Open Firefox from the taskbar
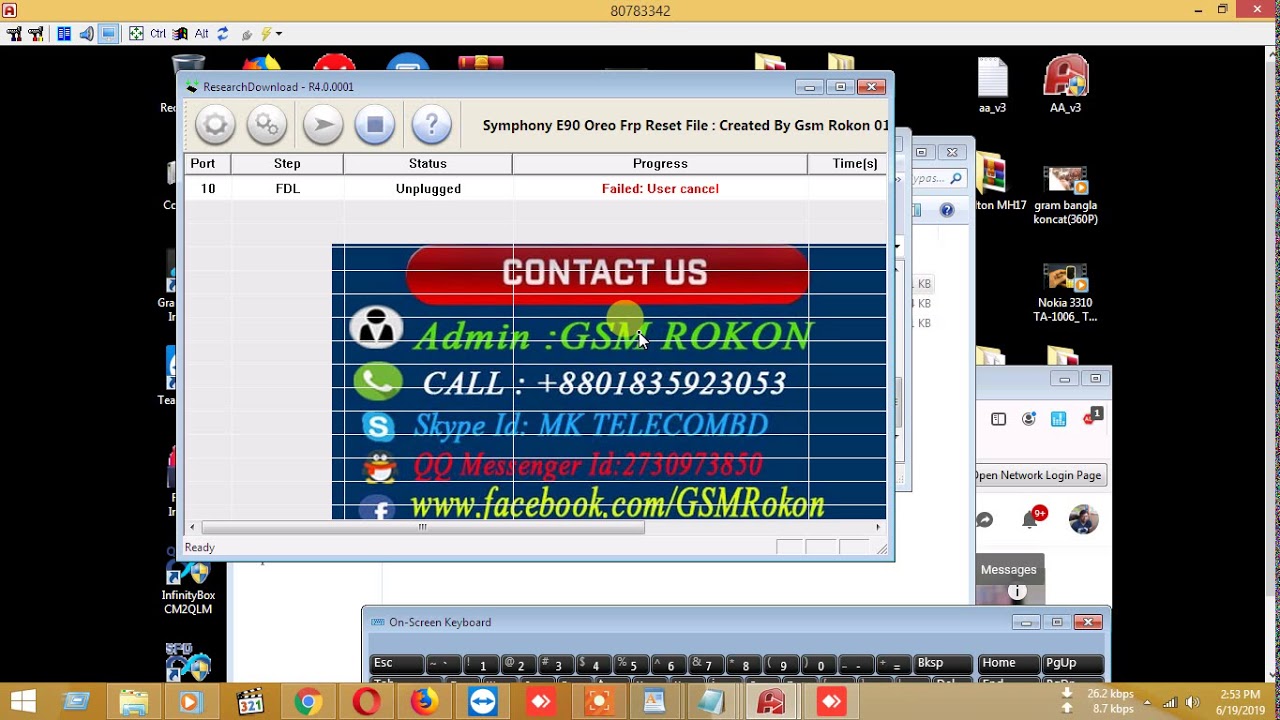The width and height of the screenshot is (1280, 720). coord(424,702)
